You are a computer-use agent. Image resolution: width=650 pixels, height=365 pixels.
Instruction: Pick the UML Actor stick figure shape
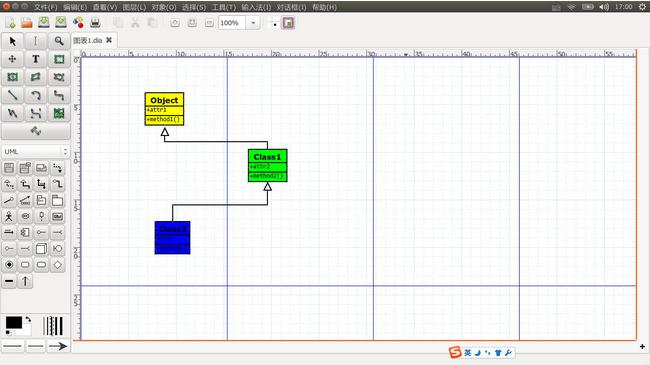tap(9, 216)
